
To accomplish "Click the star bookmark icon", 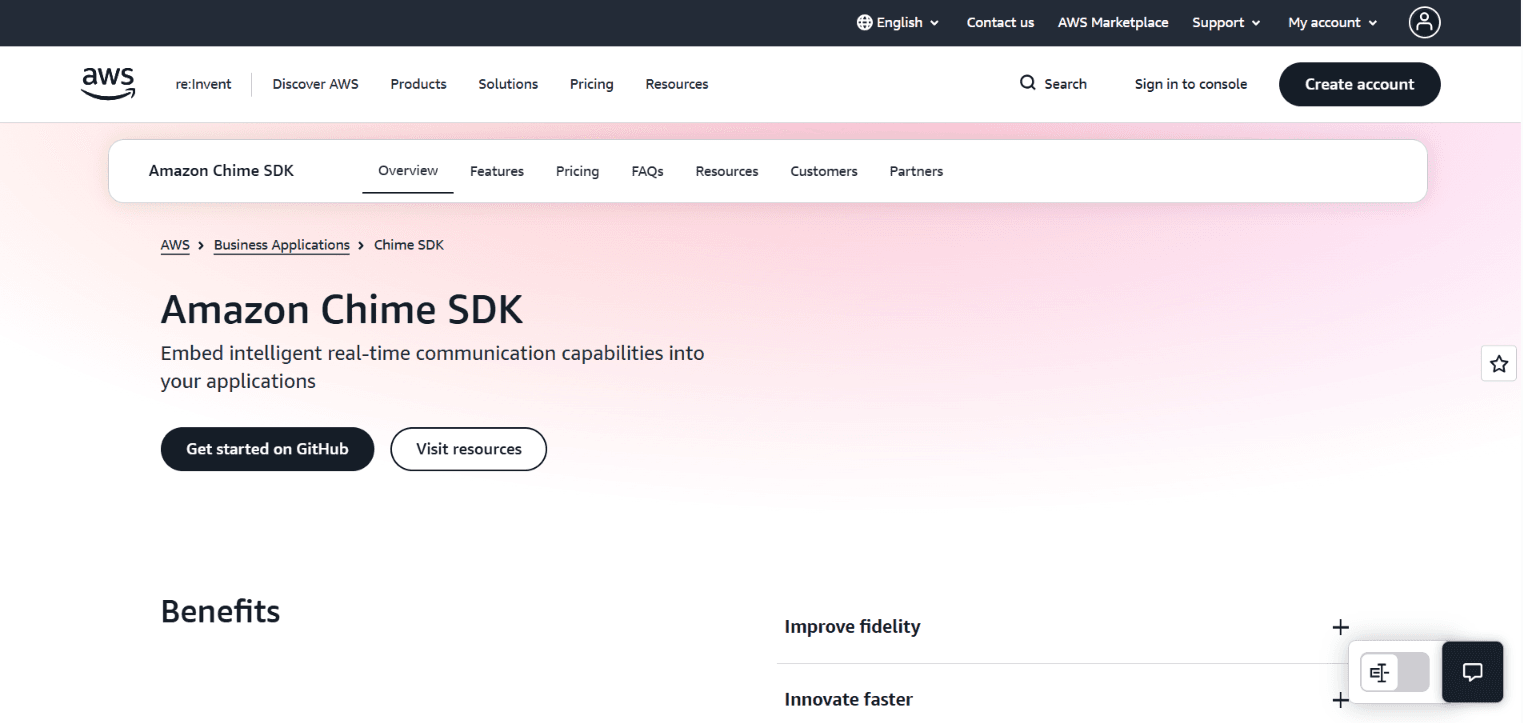I will point(1498,364).
